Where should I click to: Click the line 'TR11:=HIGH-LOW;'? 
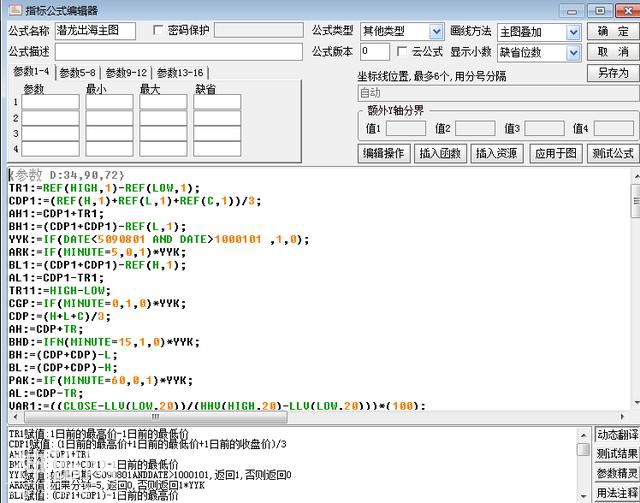[60, 291]
